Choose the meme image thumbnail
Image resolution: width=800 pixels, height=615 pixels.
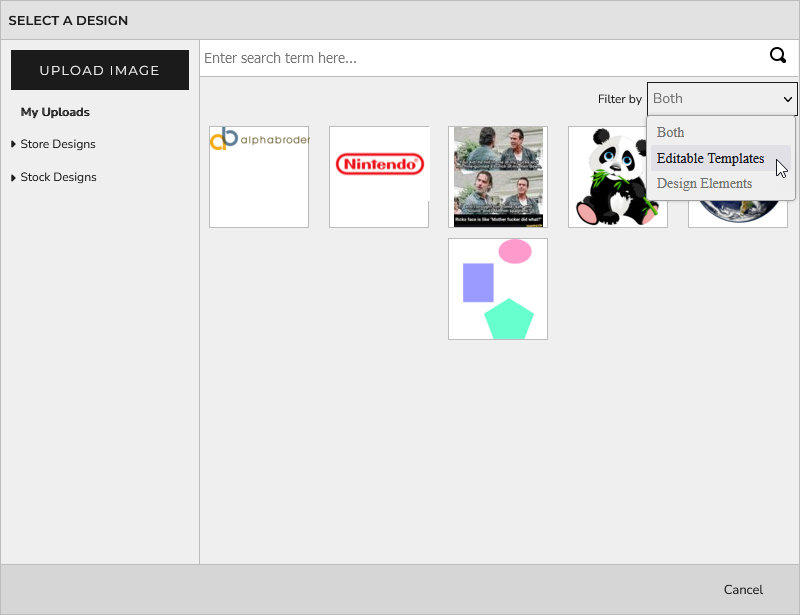tap(497, 177)
